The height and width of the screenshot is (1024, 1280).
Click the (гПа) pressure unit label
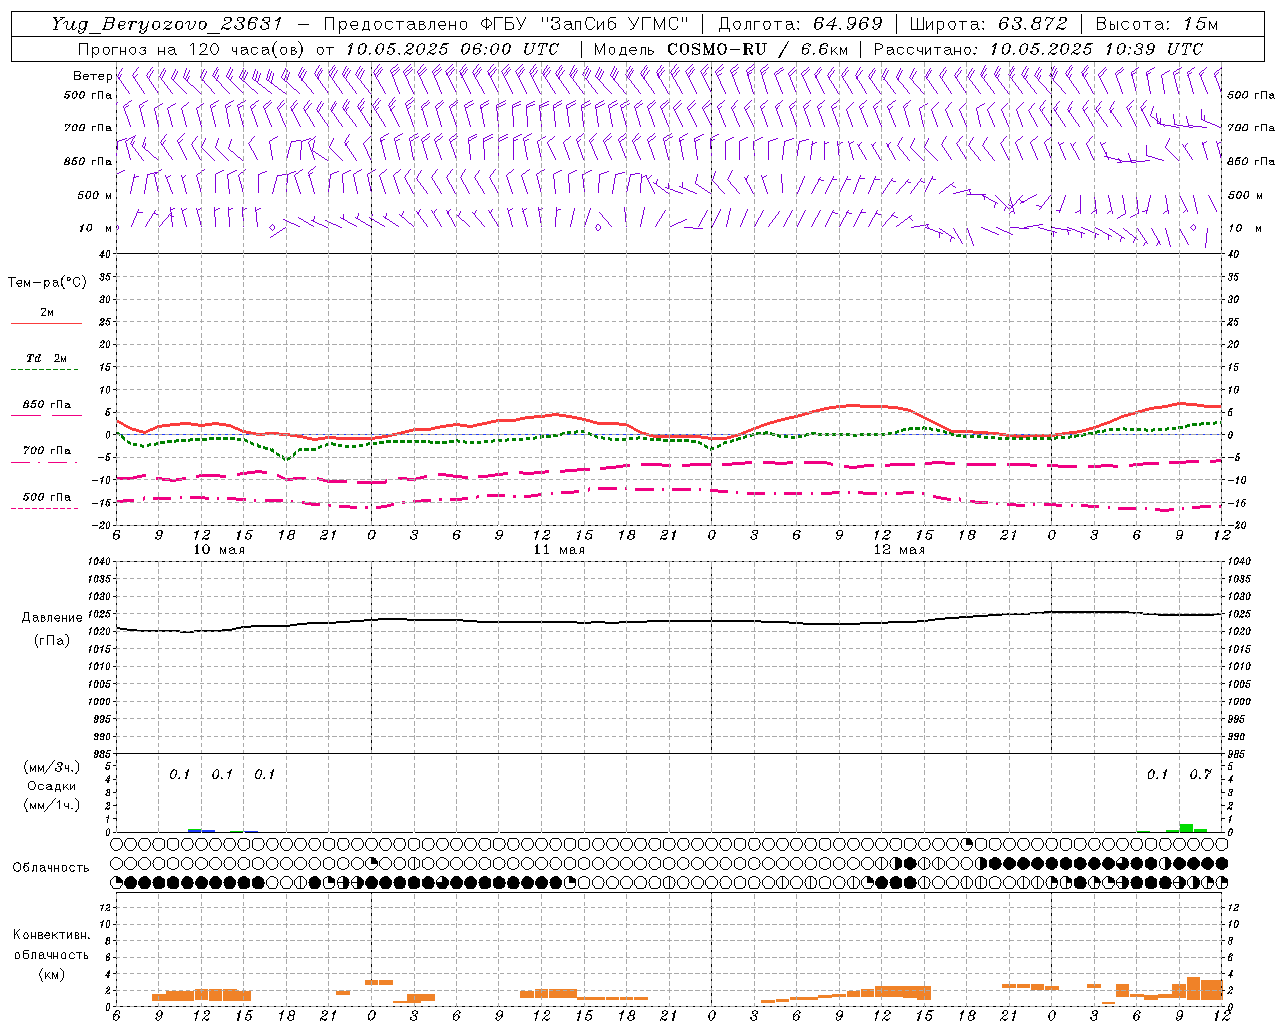[51, 639]
